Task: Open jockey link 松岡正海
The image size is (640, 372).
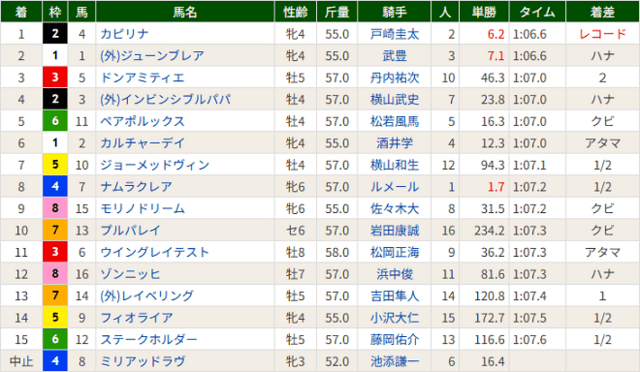Action: point(394,252)
